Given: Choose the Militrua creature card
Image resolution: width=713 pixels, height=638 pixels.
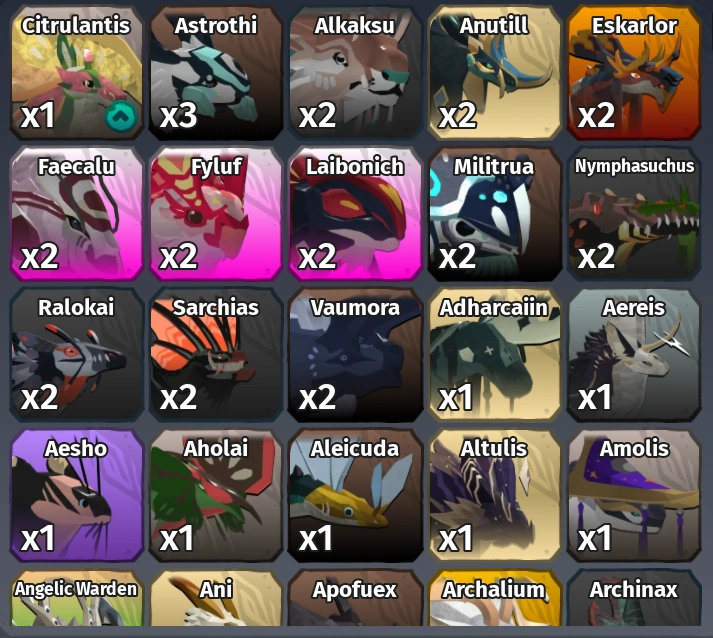Looking at the screenshot, I should point(494,213).
